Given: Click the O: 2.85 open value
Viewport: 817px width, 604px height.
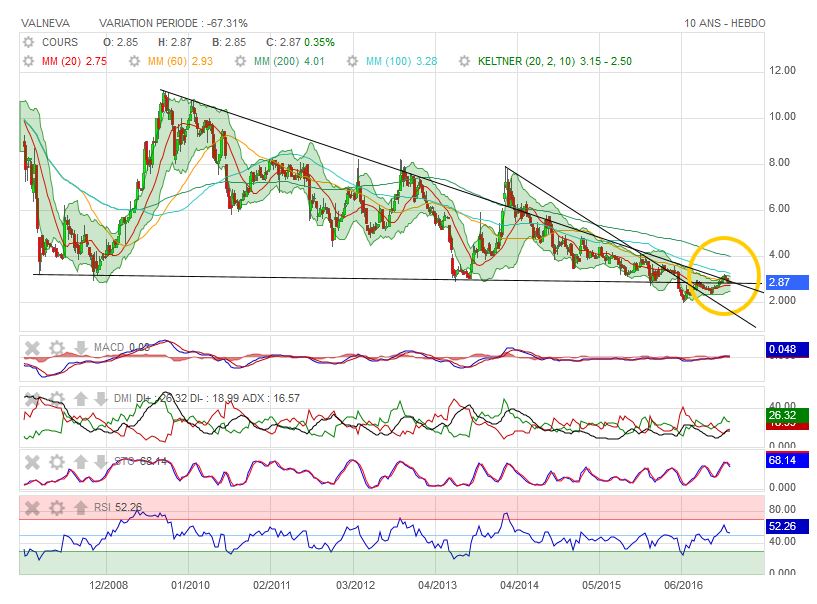Looking at the screenshot, I should click(x=120, y=42).
